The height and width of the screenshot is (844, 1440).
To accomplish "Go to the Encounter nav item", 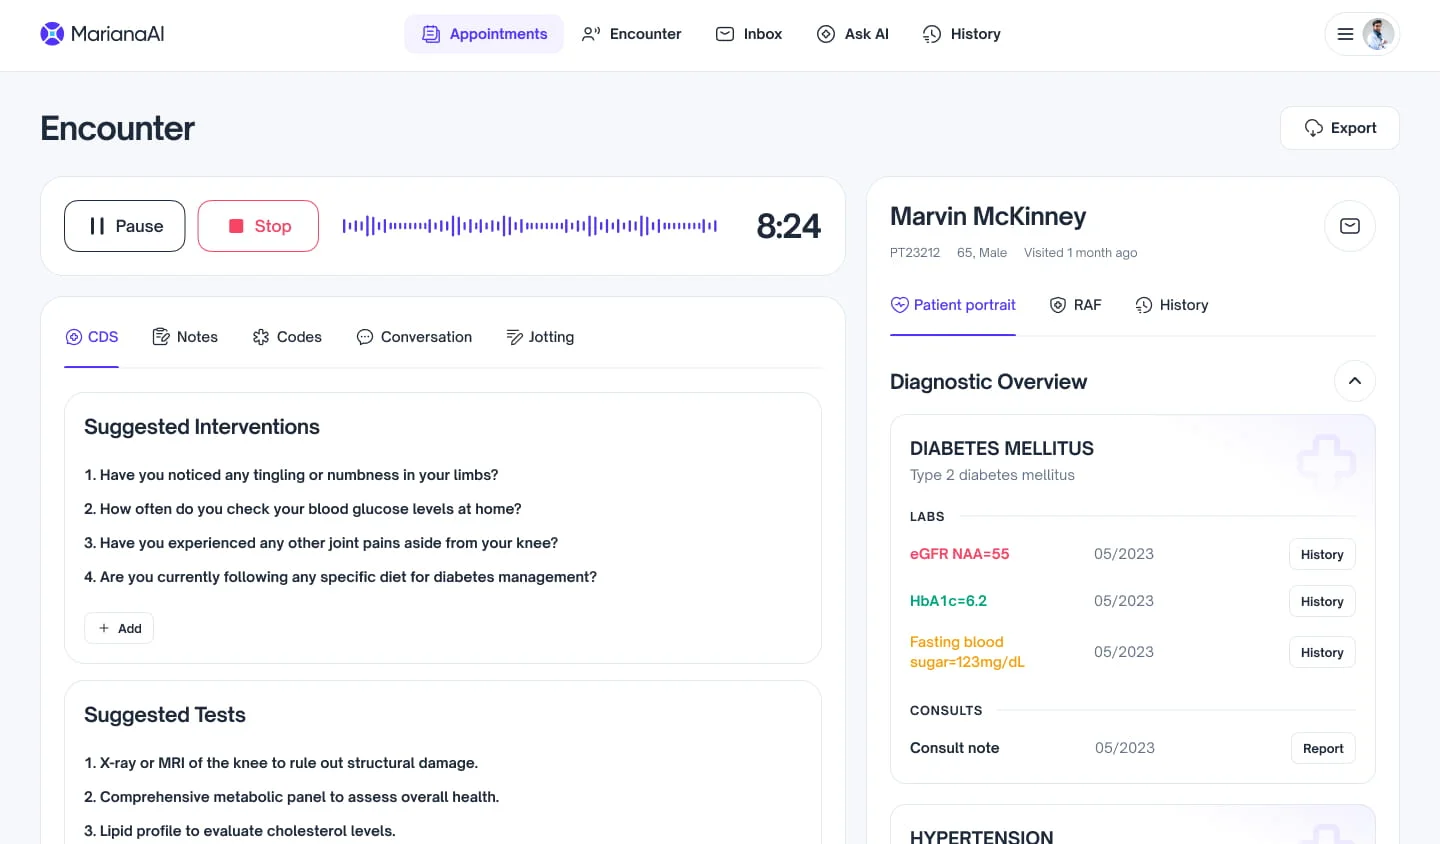I will tap(632, 34).
